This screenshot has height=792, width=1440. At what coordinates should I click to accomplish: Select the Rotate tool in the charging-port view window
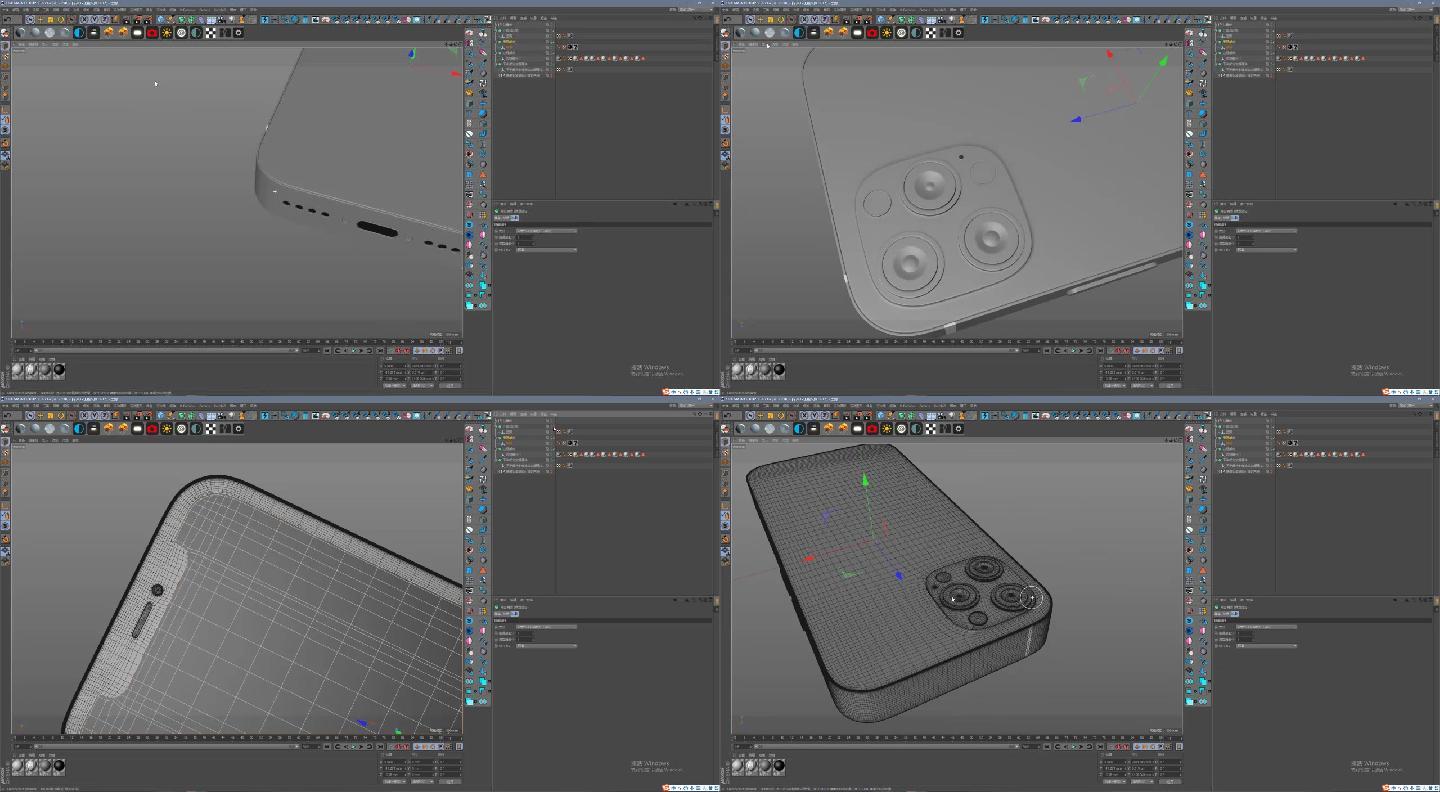(61, 20)
